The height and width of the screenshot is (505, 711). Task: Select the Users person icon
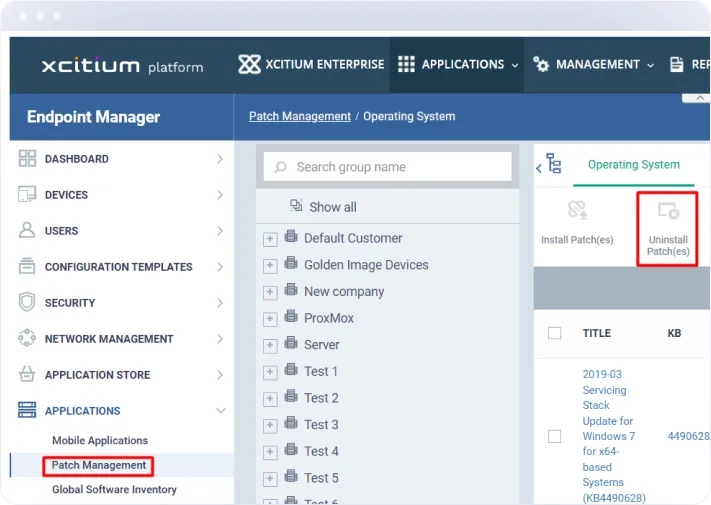click(27, 230)
